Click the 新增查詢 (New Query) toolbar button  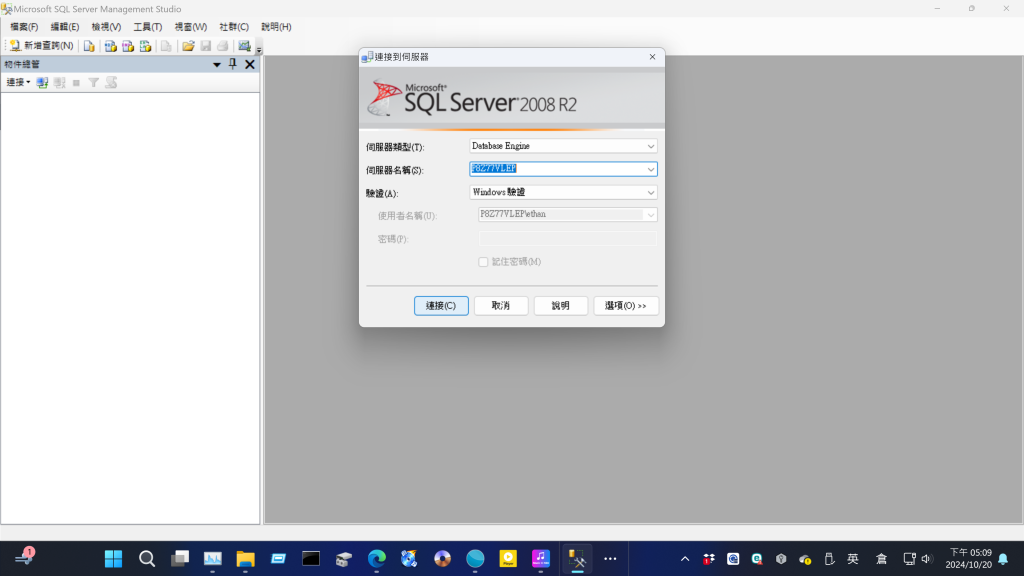(x=41, y=46)
